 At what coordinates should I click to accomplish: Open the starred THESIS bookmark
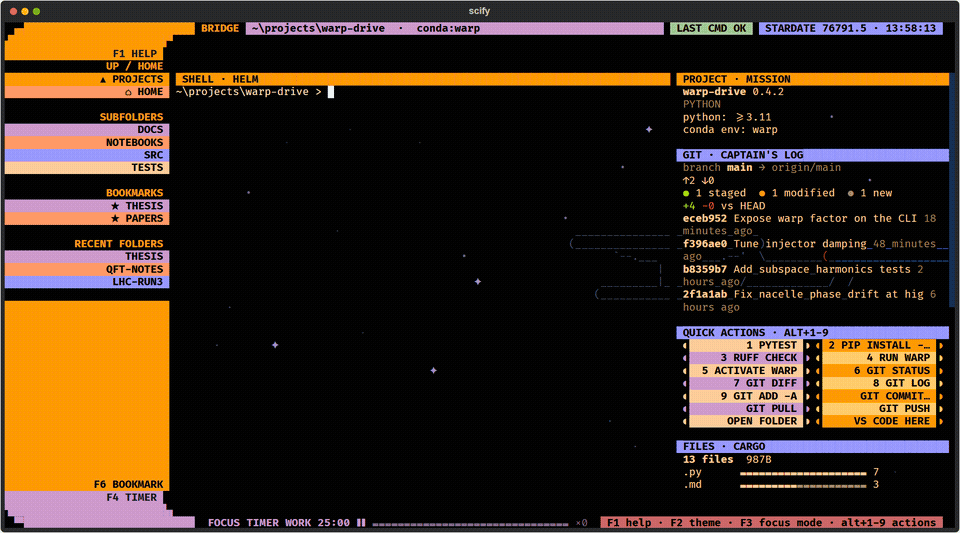click(x=87, y=206)
